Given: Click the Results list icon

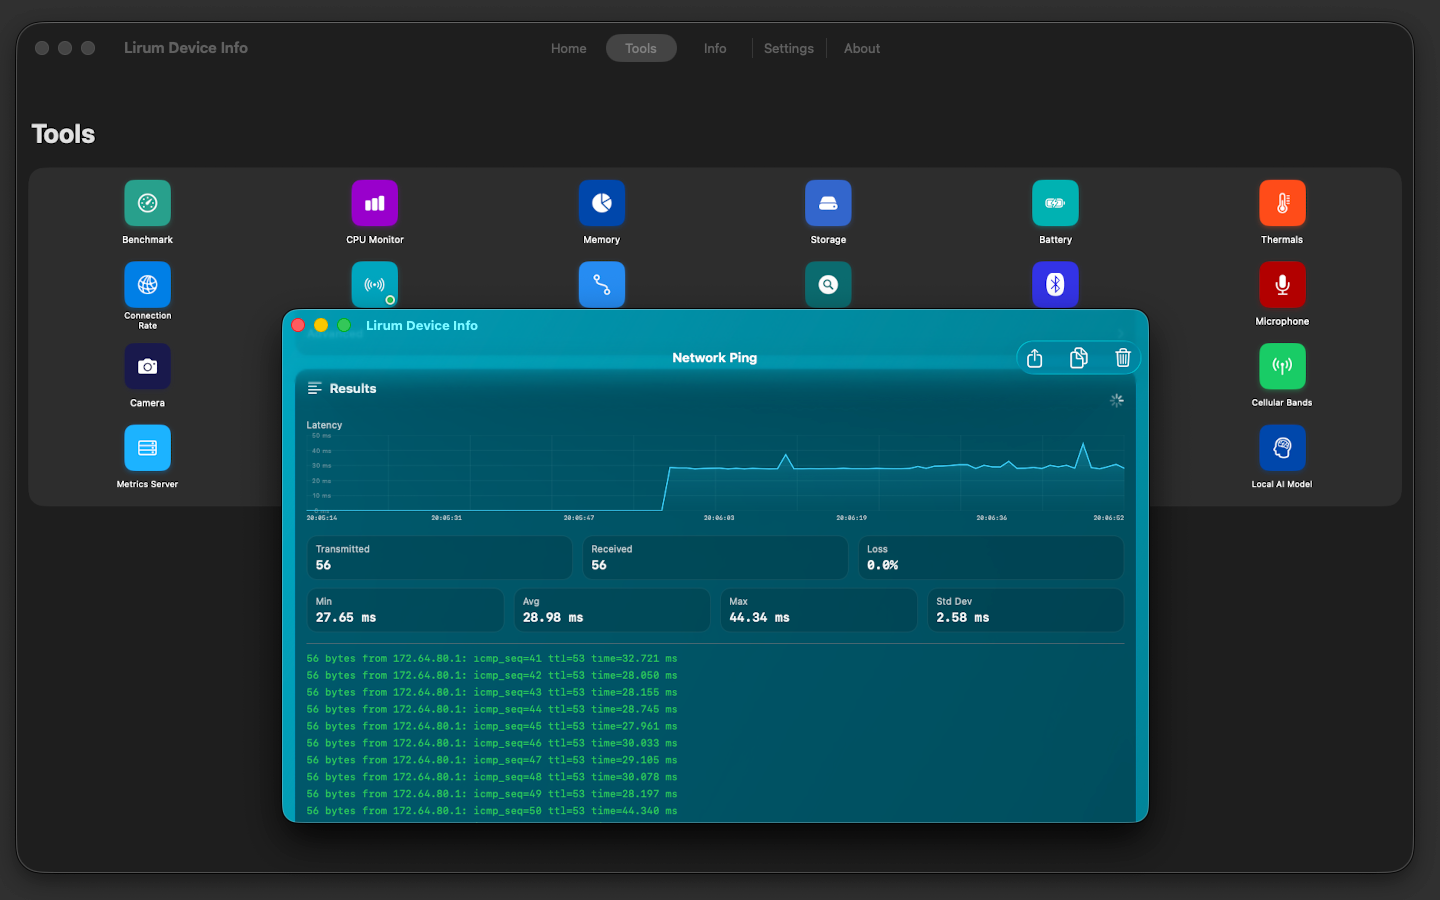Looking at the screenshot, I should pos(314,388).
